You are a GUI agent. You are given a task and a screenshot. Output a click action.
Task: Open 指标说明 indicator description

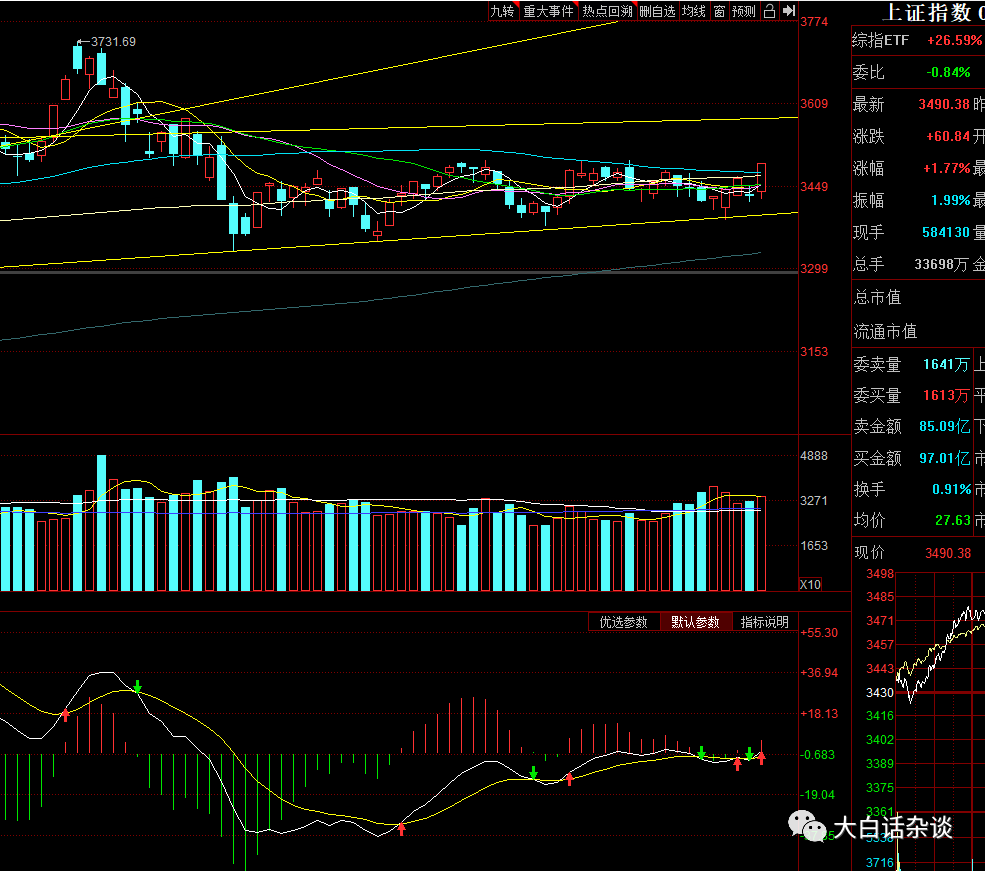coord(765,622)
